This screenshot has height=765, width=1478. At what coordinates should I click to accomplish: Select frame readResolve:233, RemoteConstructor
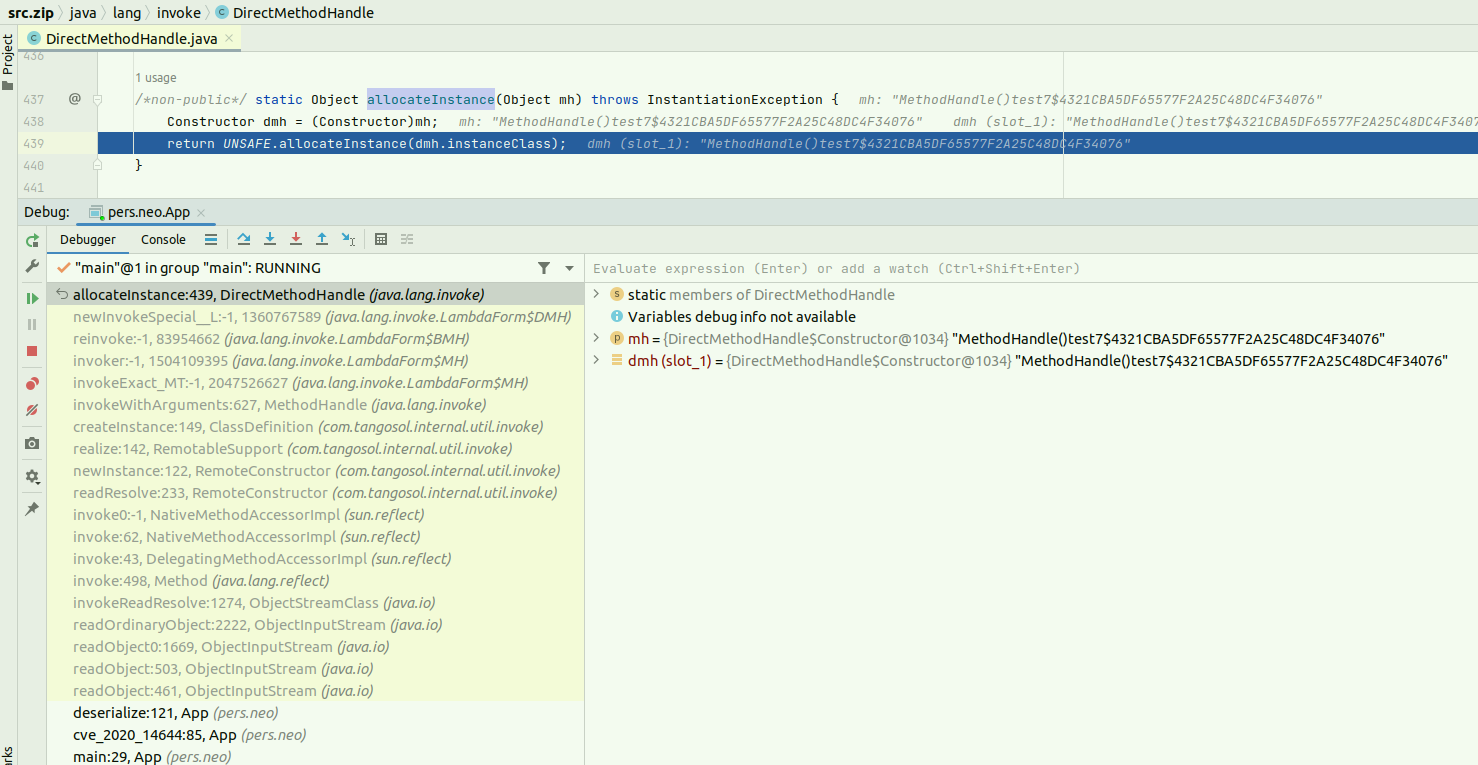pos(315,493)
